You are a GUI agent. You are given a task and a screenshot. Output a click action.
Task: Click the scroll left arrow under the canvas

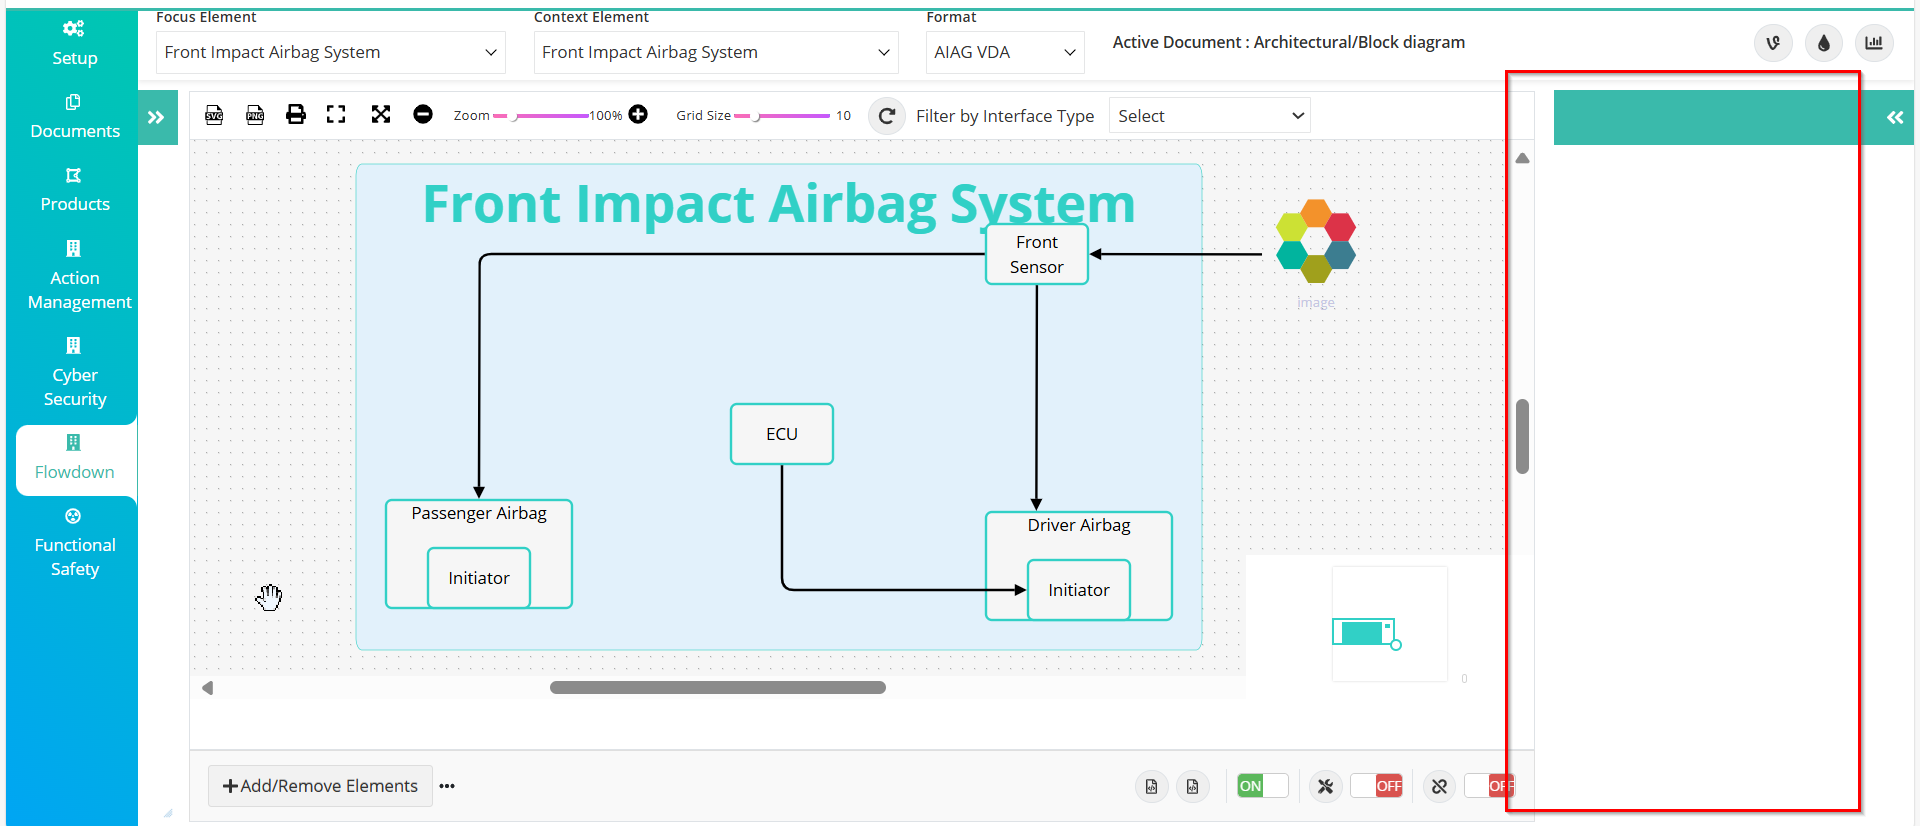coord(208,688)
